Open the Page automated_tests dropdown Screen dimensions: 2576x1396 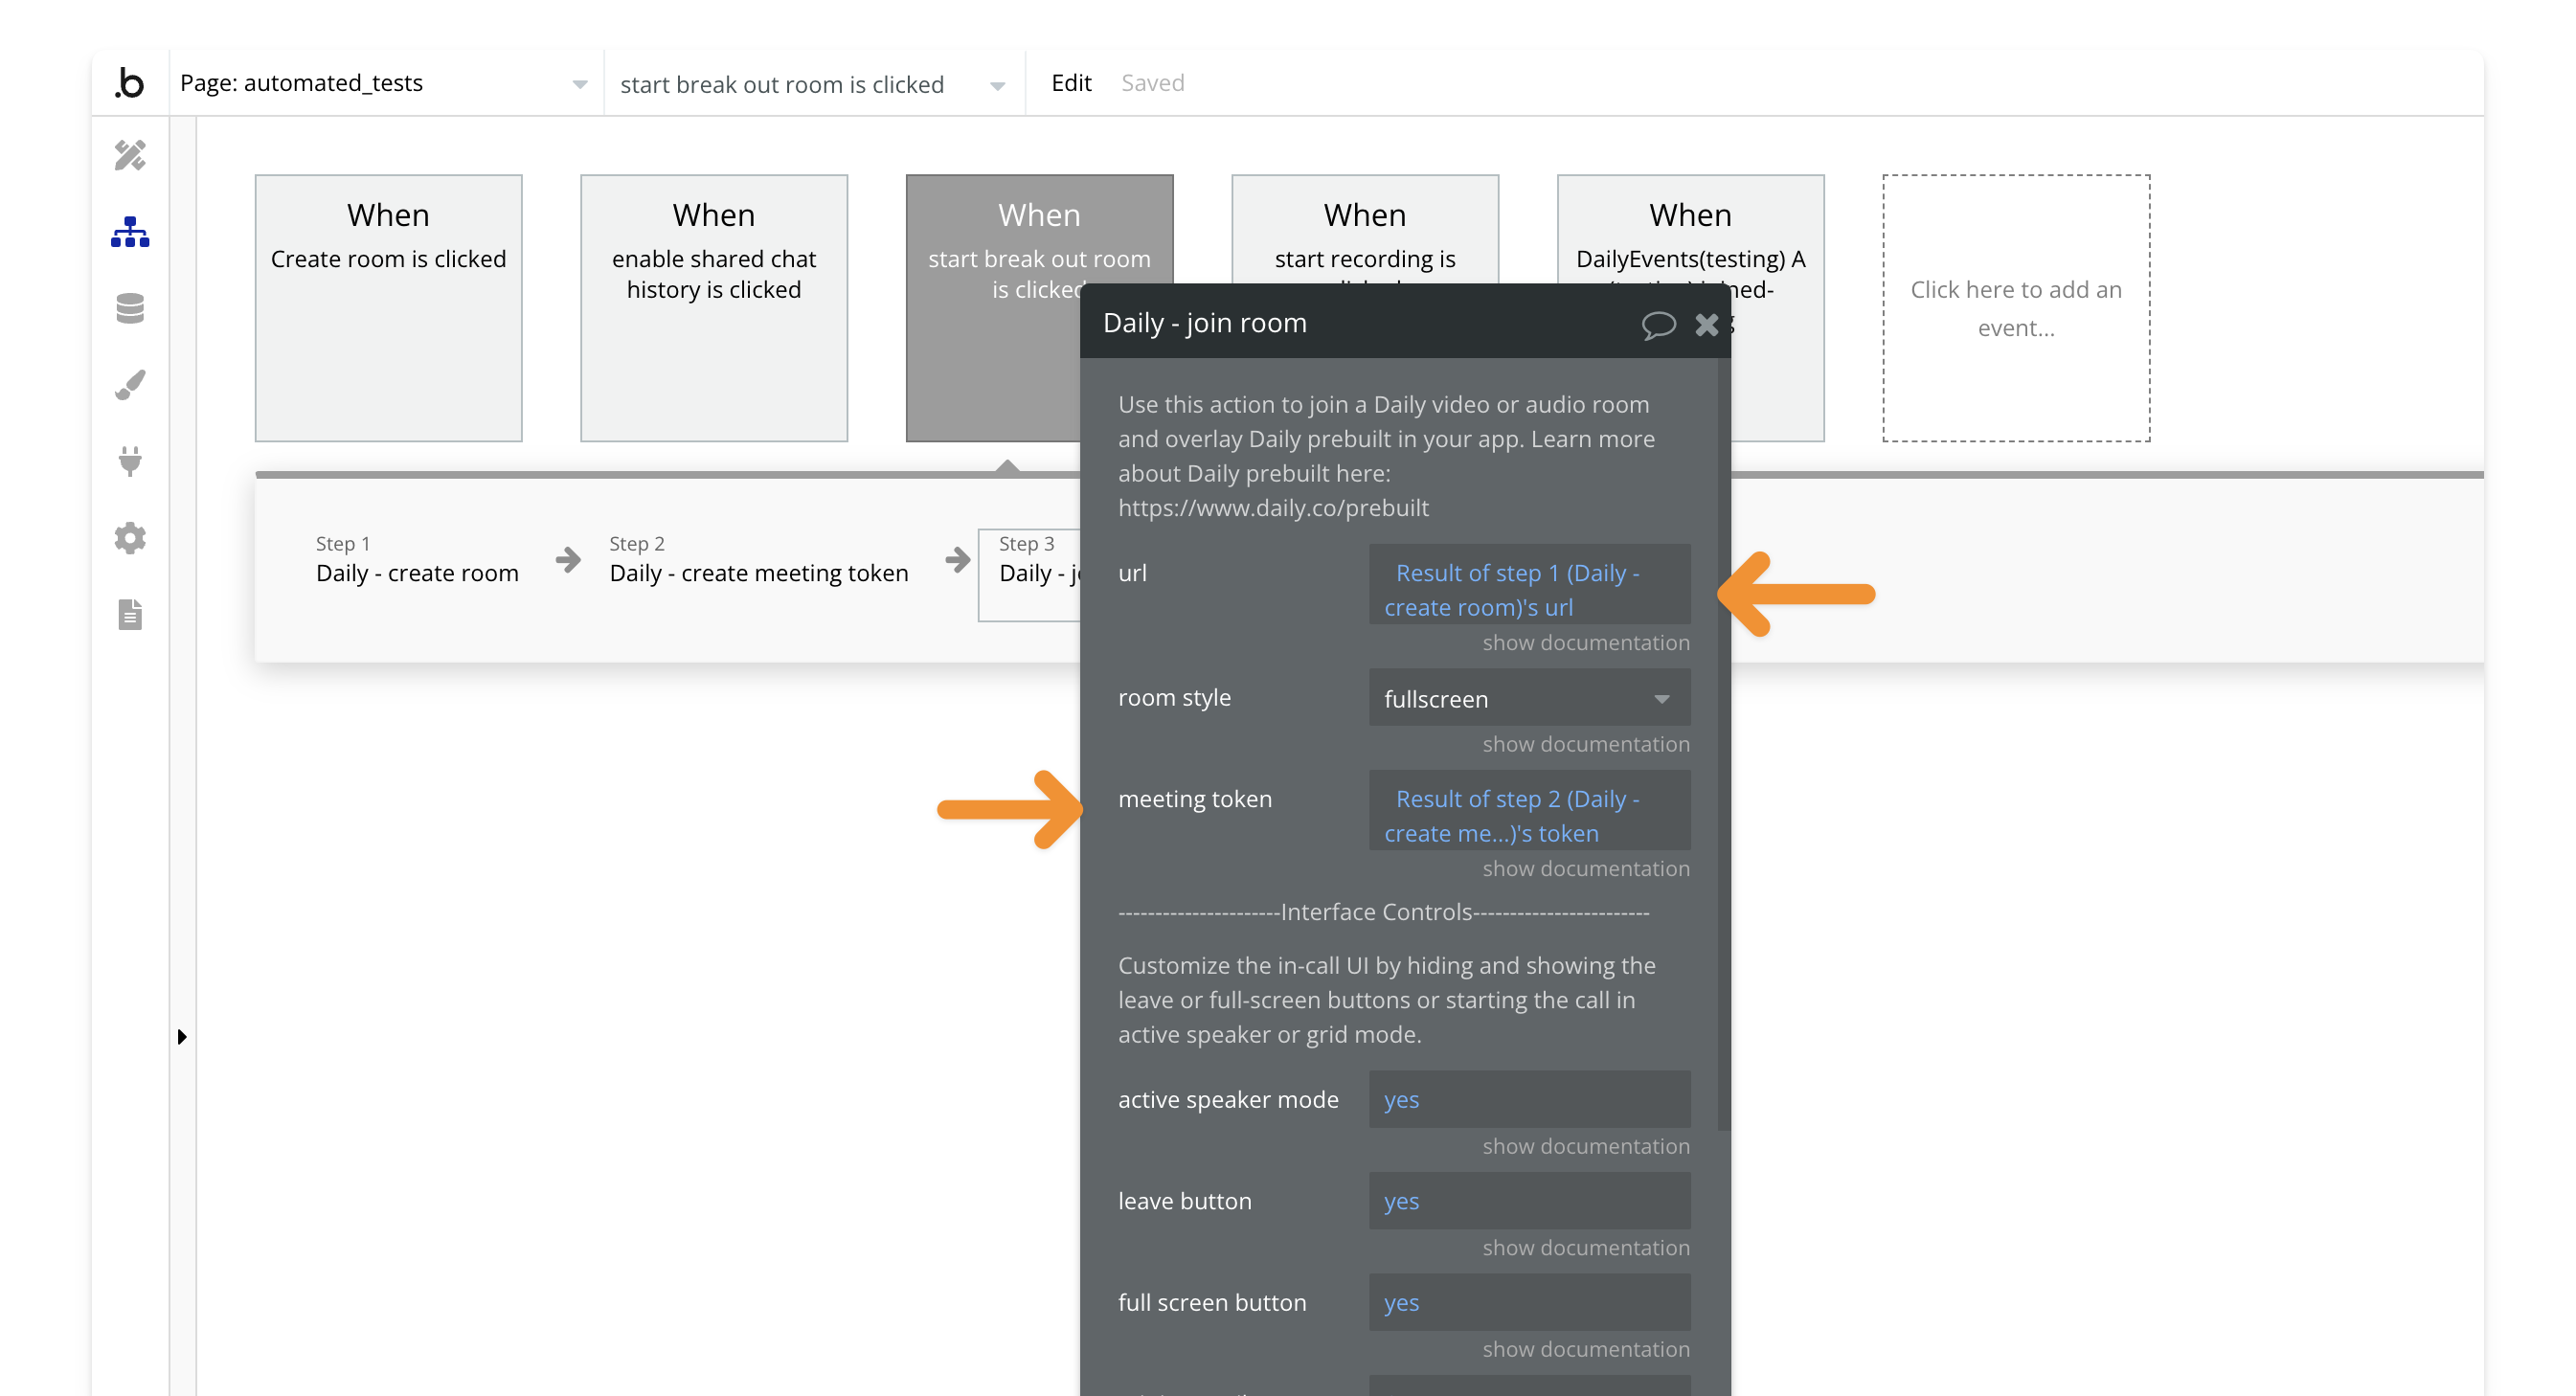pos(385,83)
